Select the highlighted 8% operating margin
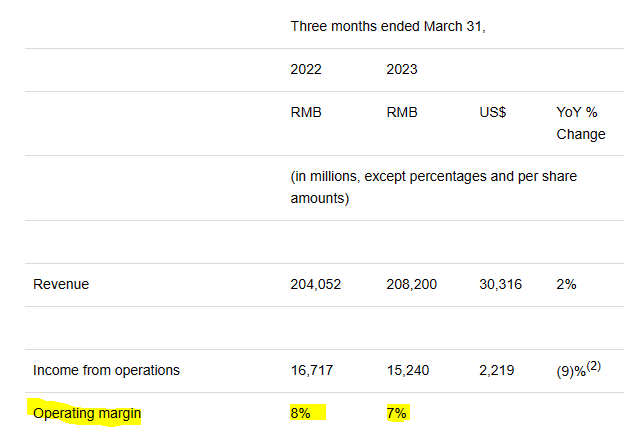 click(x=302, y=413)
